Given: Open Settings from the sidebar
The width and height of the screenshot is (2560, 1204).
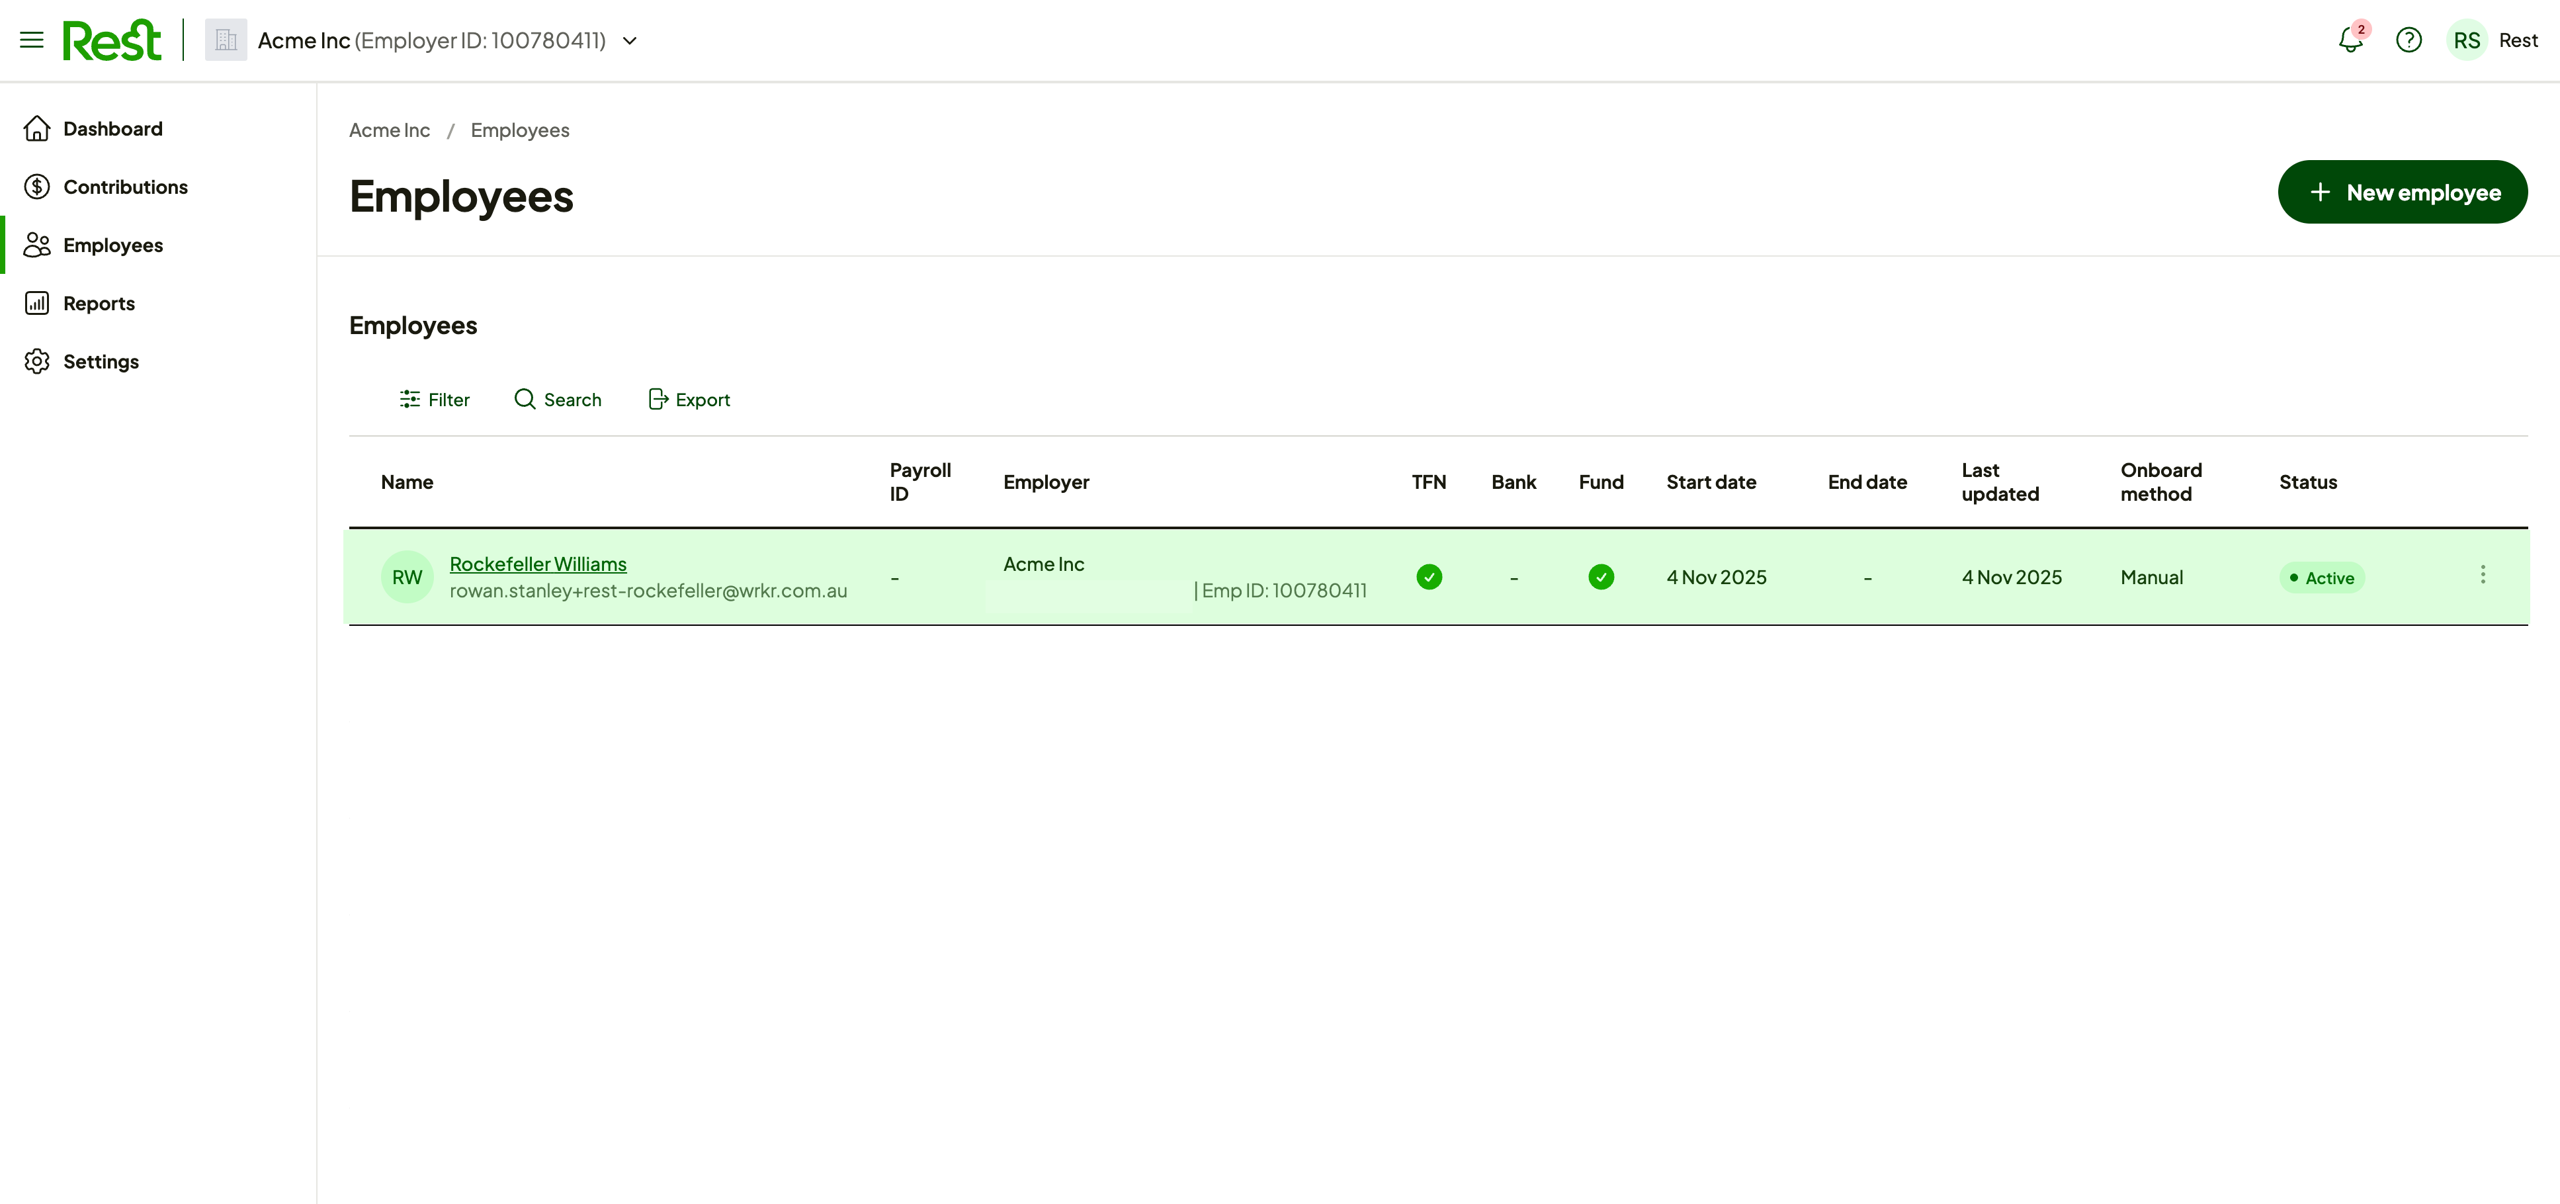Looking at the screenshot, I should [x=100, y=361].
